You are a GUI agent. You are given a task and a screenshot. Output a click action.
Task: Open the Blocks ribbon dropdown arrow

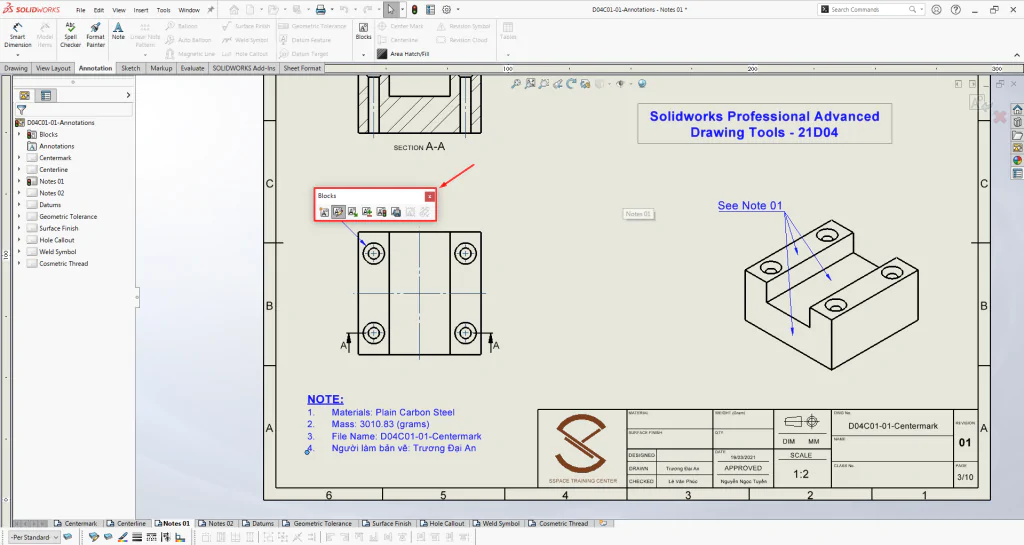pos(364,54)
